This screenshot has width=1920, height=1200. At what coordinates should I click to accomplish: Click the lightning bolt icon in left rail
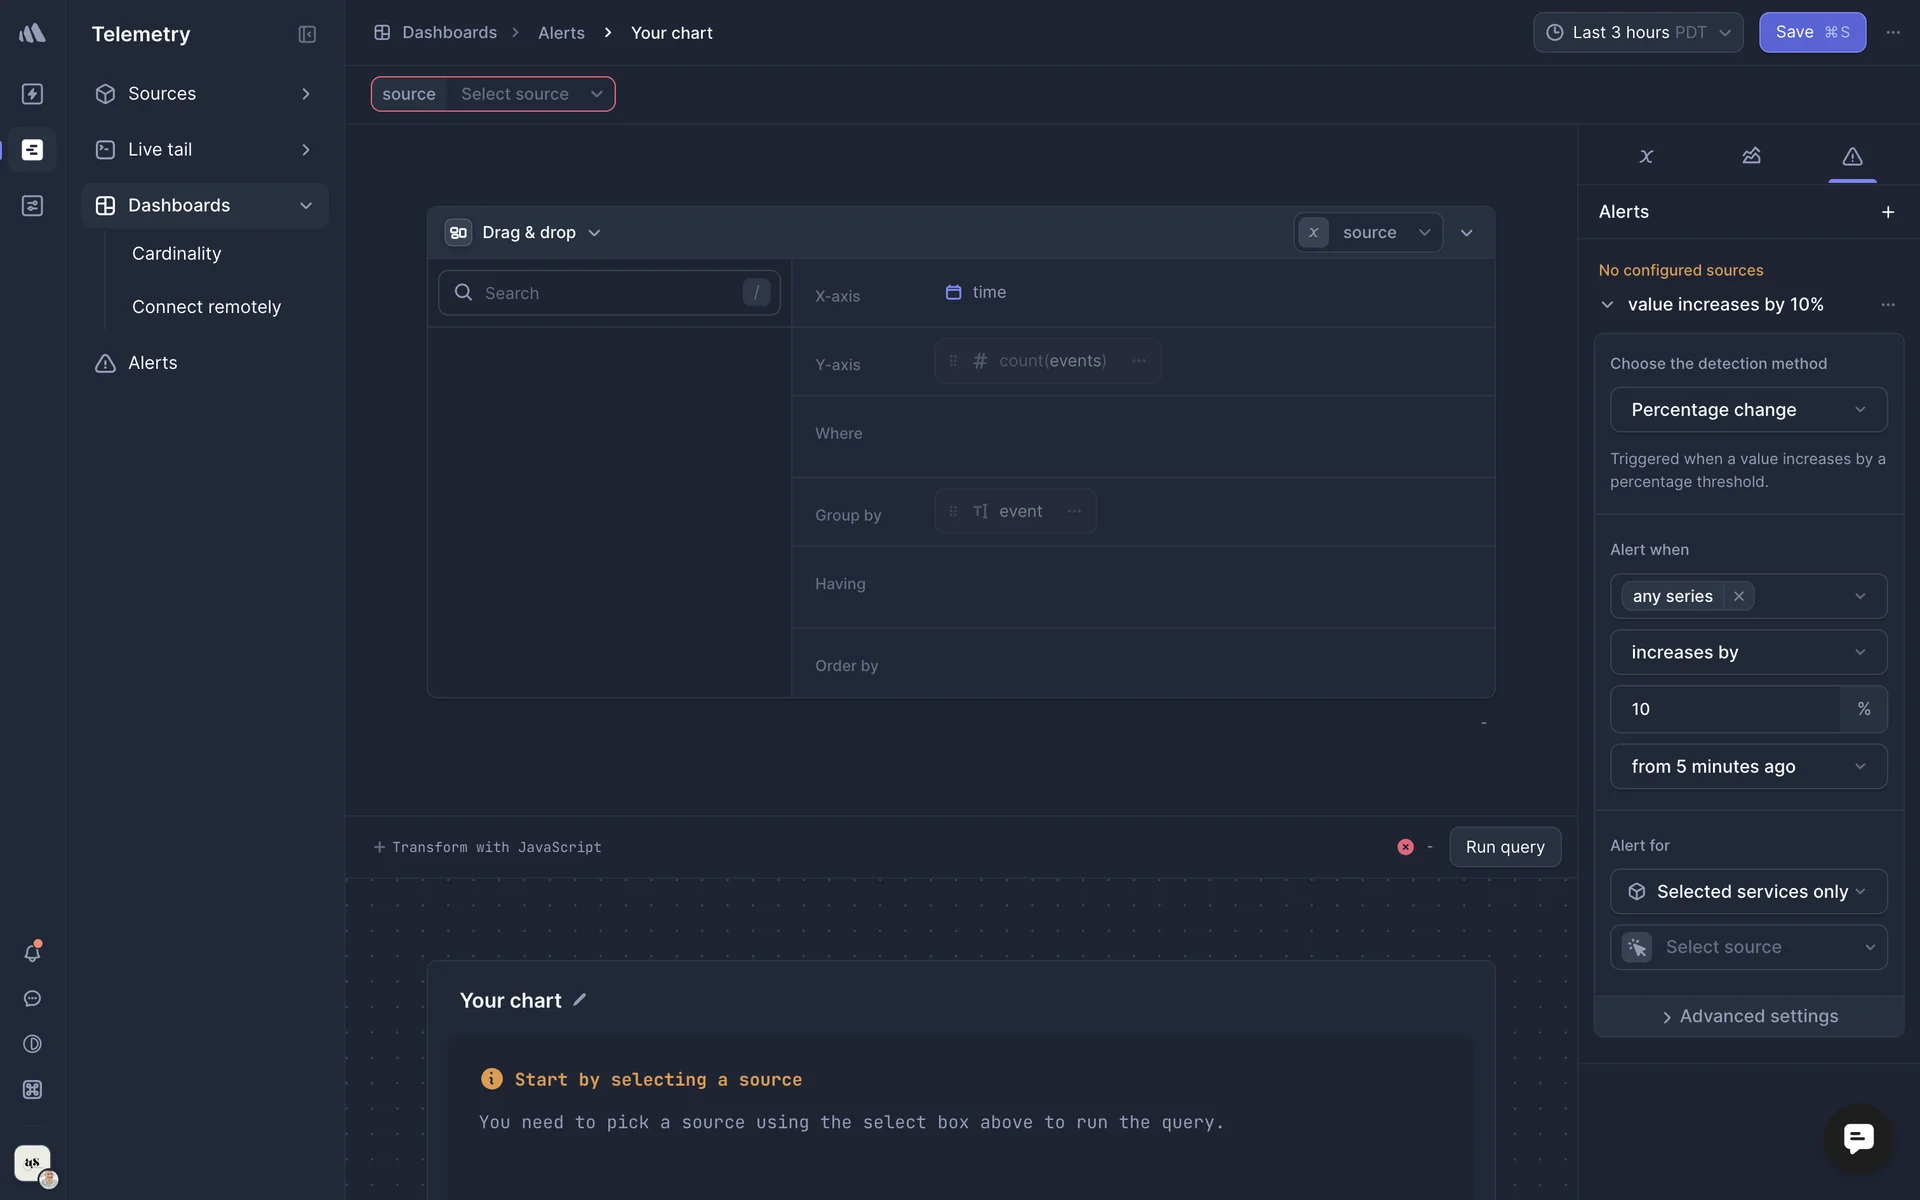(x=32, y=94)
